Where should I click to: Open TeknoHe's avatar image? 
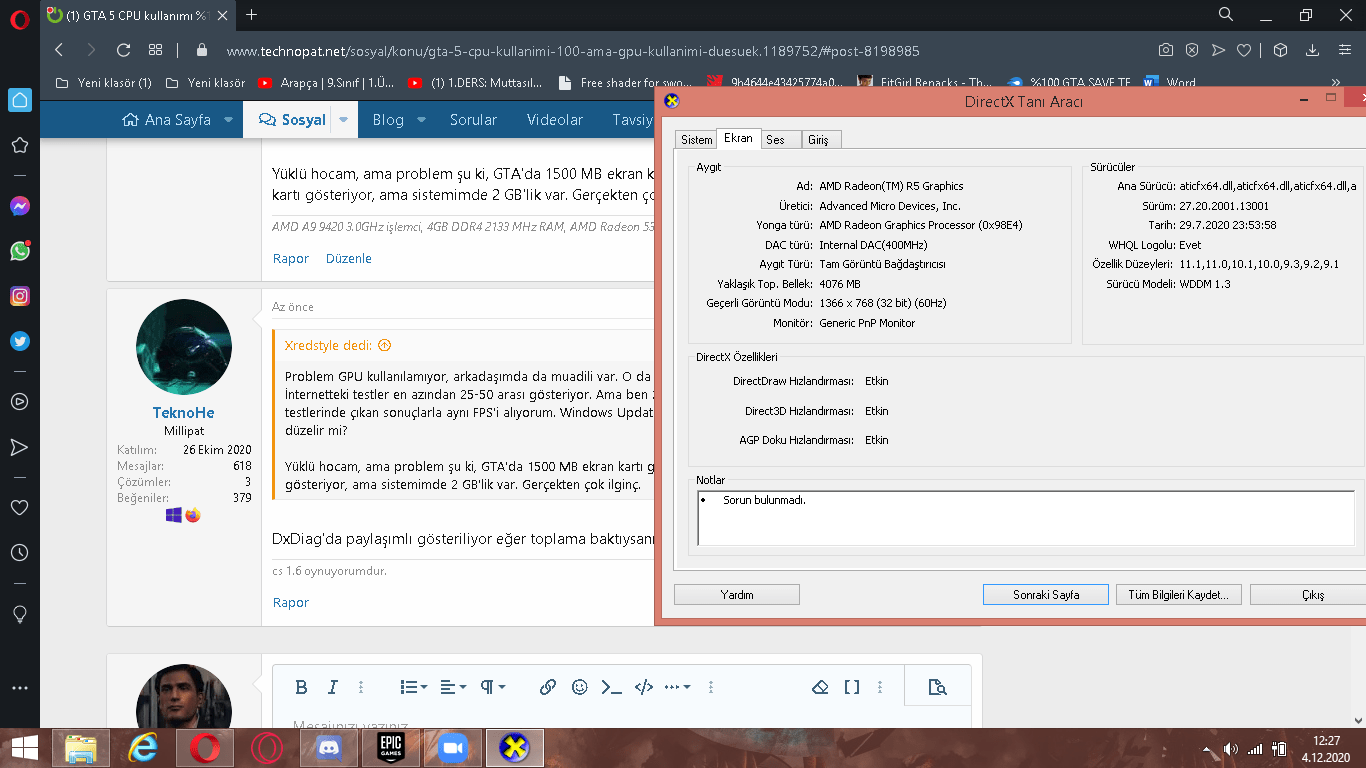184,346
